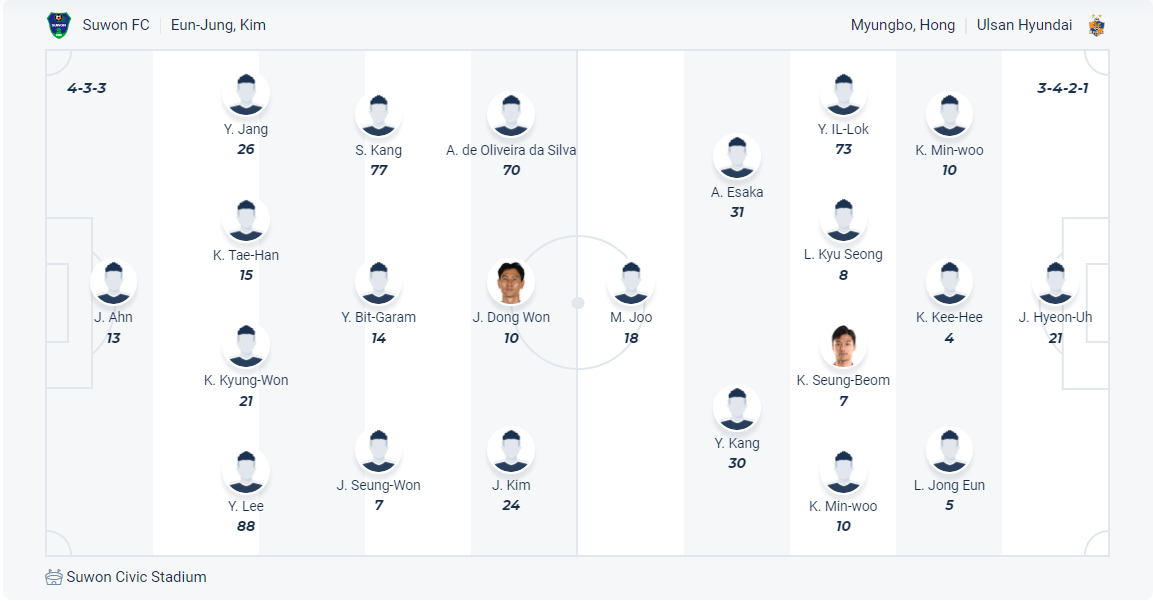Select goalkeeper J. Hyeon-Uh's avatar icon

(1055, 282)
